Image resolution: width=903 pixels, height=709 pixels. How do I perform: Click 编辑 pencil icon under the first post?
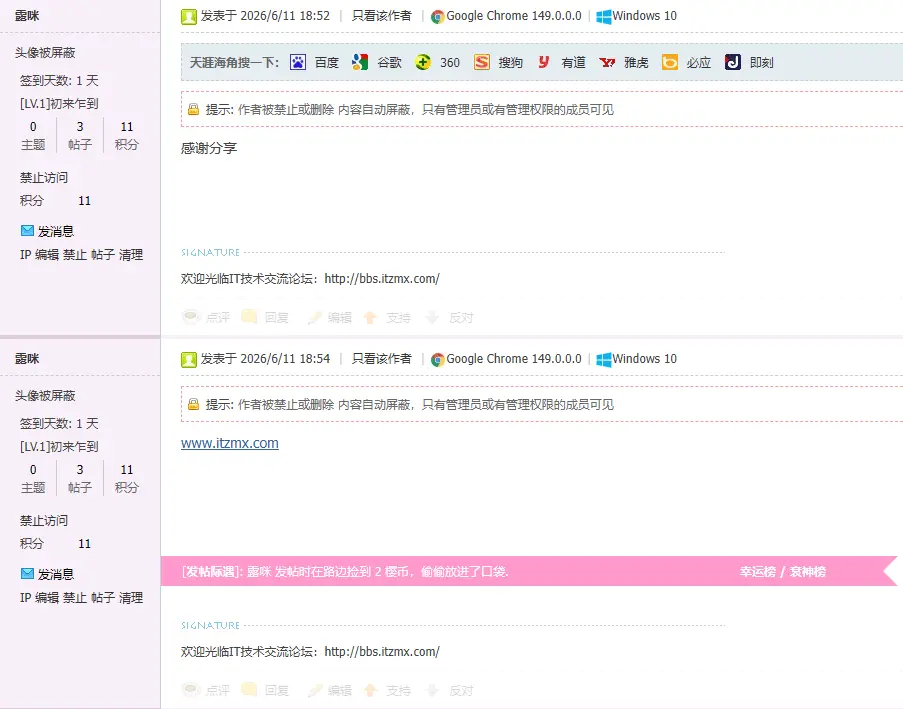pos(314,317)
